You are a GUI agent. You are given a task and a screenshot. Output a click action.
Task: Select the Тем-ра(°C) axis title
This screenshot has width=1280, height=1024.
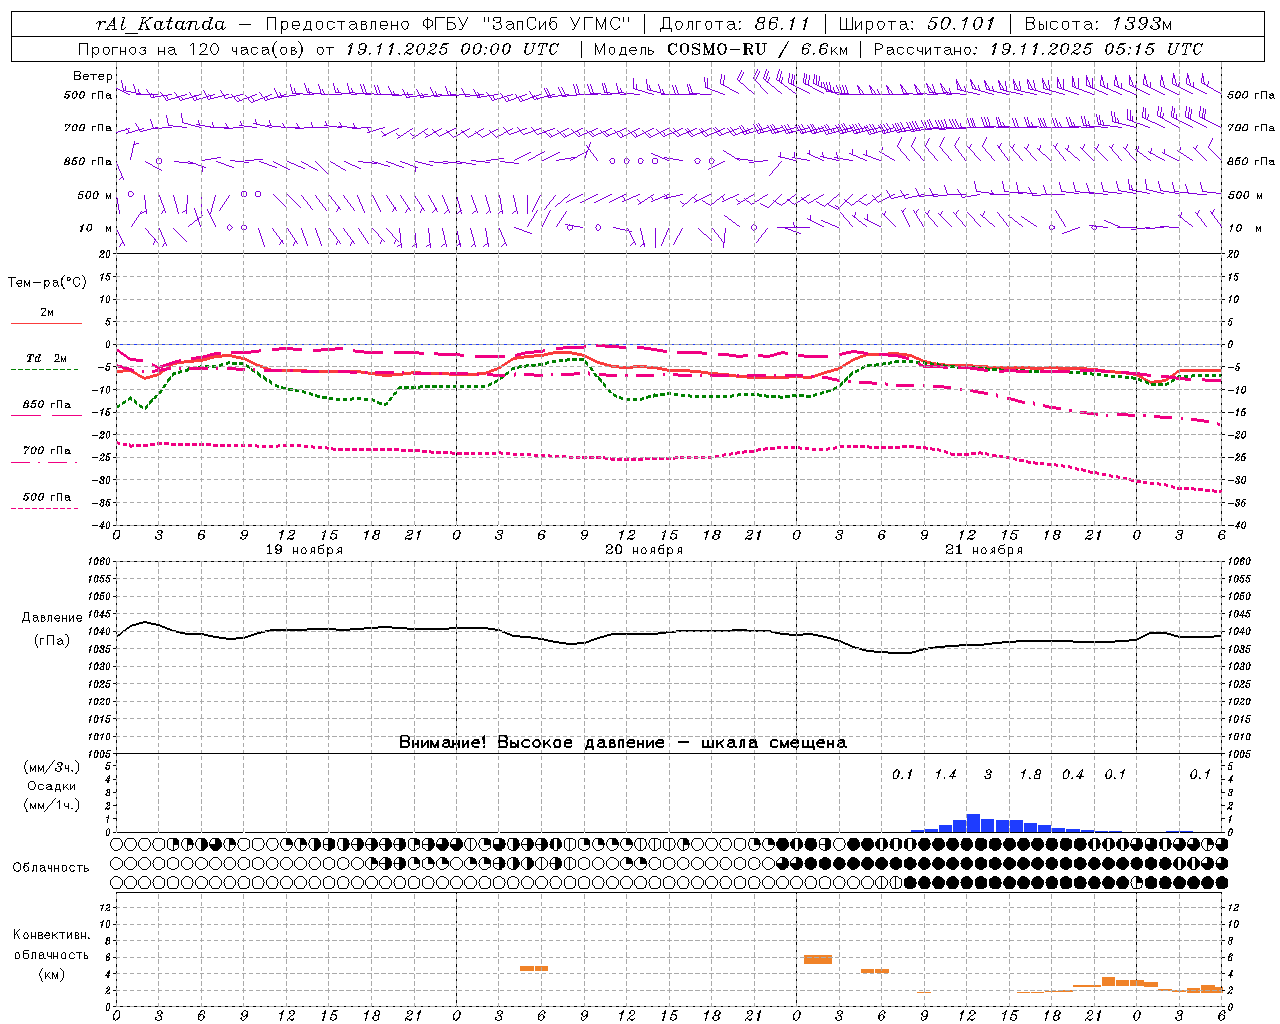click(47, 283)
